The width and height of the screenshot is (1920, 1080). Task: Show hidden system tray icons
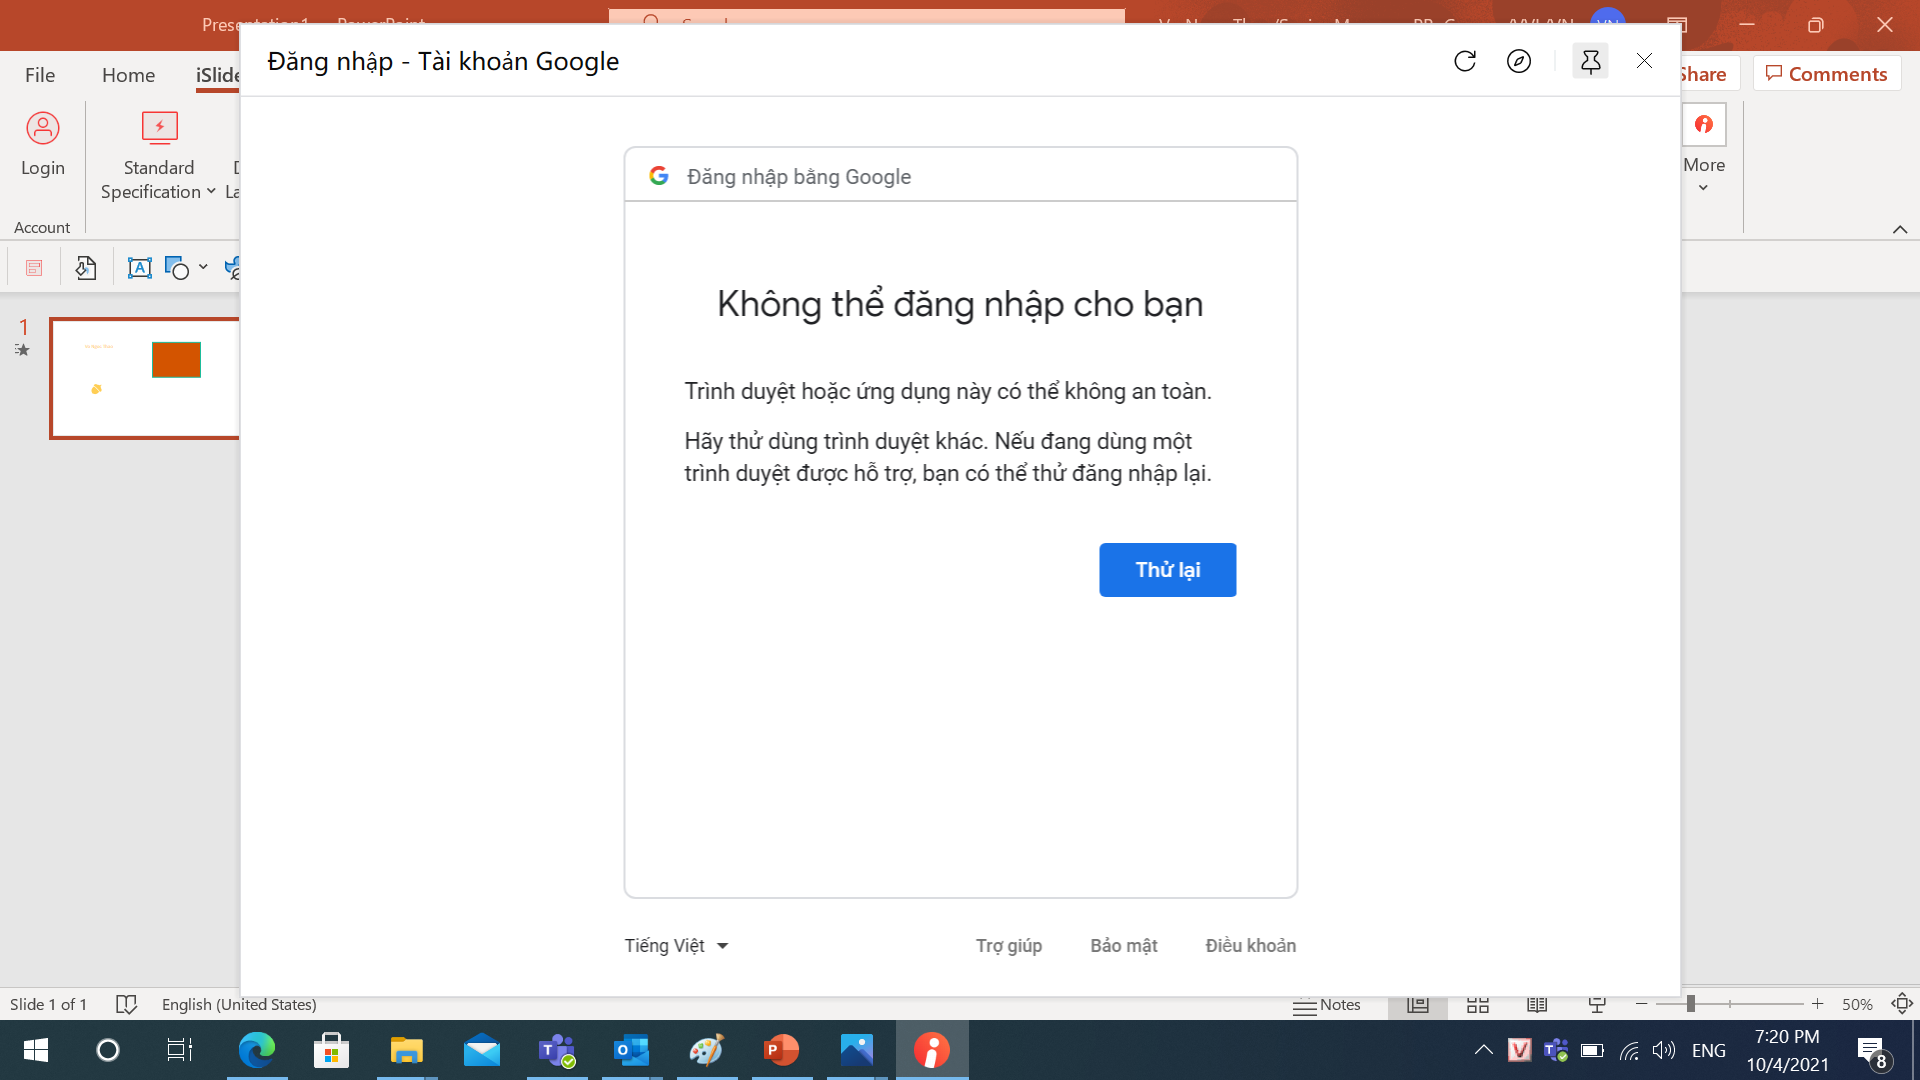coord(1484,1050)
